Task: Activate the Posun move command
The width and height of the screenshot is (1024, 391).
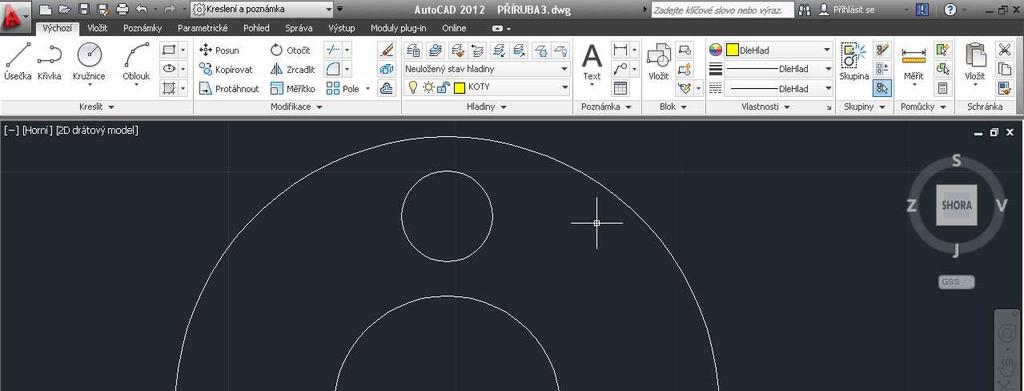Action: click(x=219, y=50)
